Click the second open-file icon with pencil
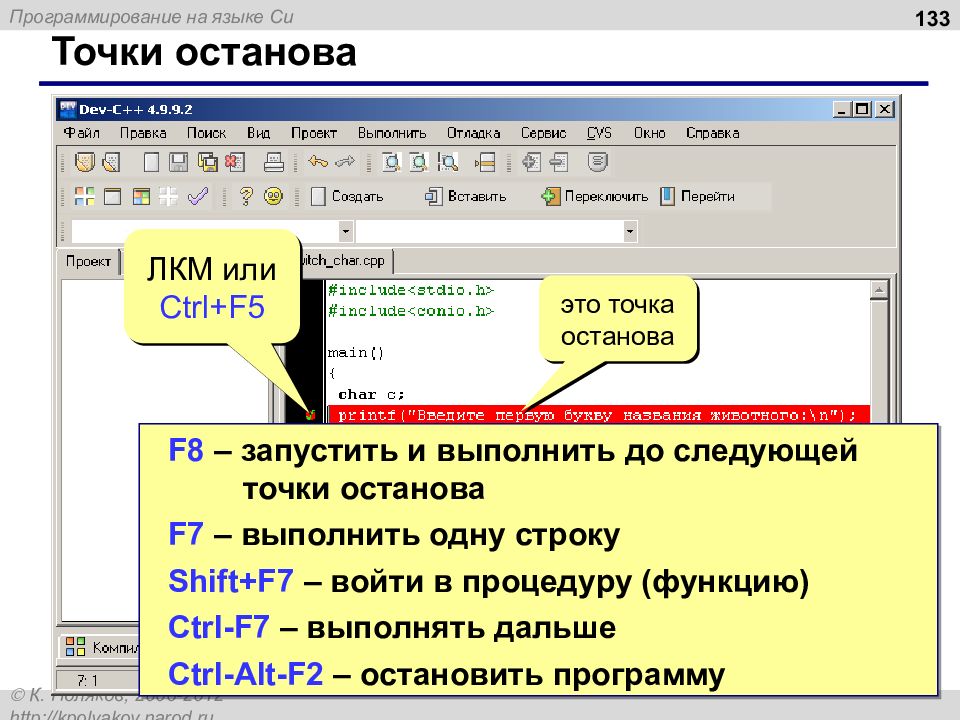The height and width of the screenshot is (720, 960). pos(111,162)
